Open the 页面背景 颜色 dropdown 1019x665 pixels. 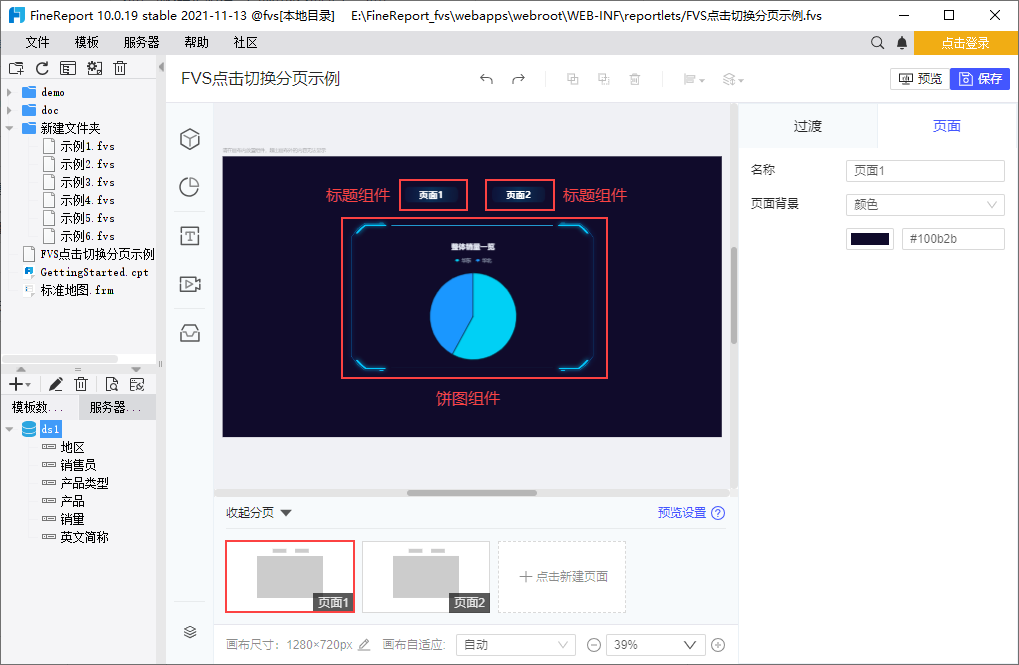pyautogui.click(x=925, y=205)
